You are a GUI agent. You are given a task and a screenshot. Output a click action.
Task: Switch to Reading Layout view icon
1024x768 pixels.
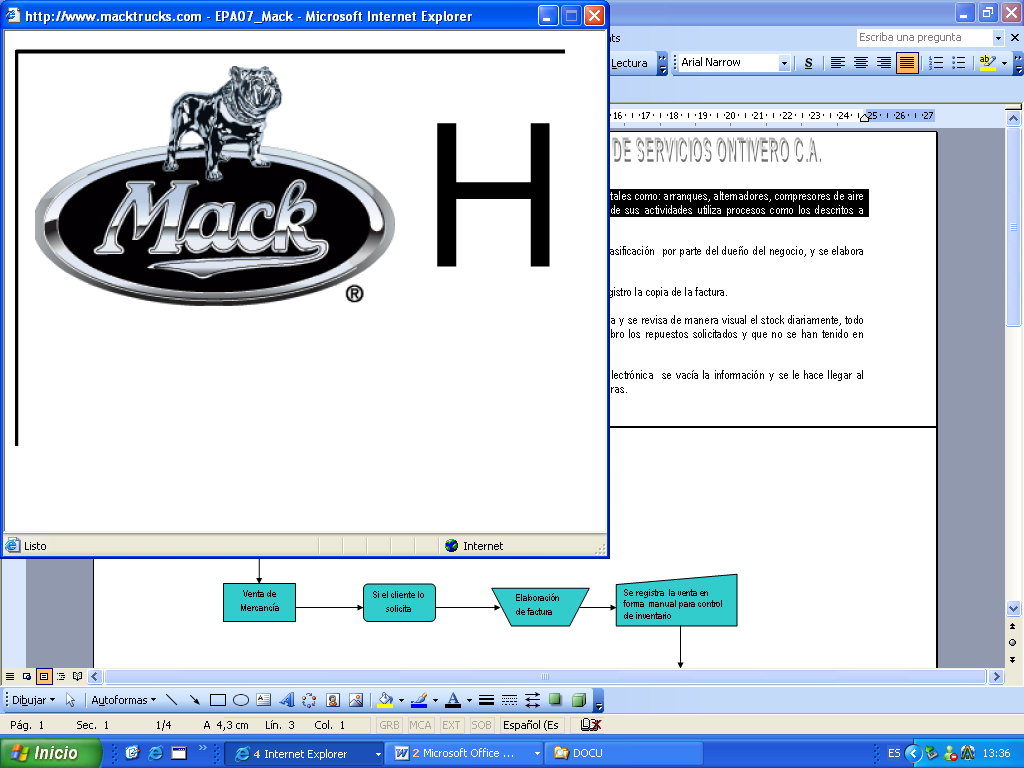[x=78, y=677]
